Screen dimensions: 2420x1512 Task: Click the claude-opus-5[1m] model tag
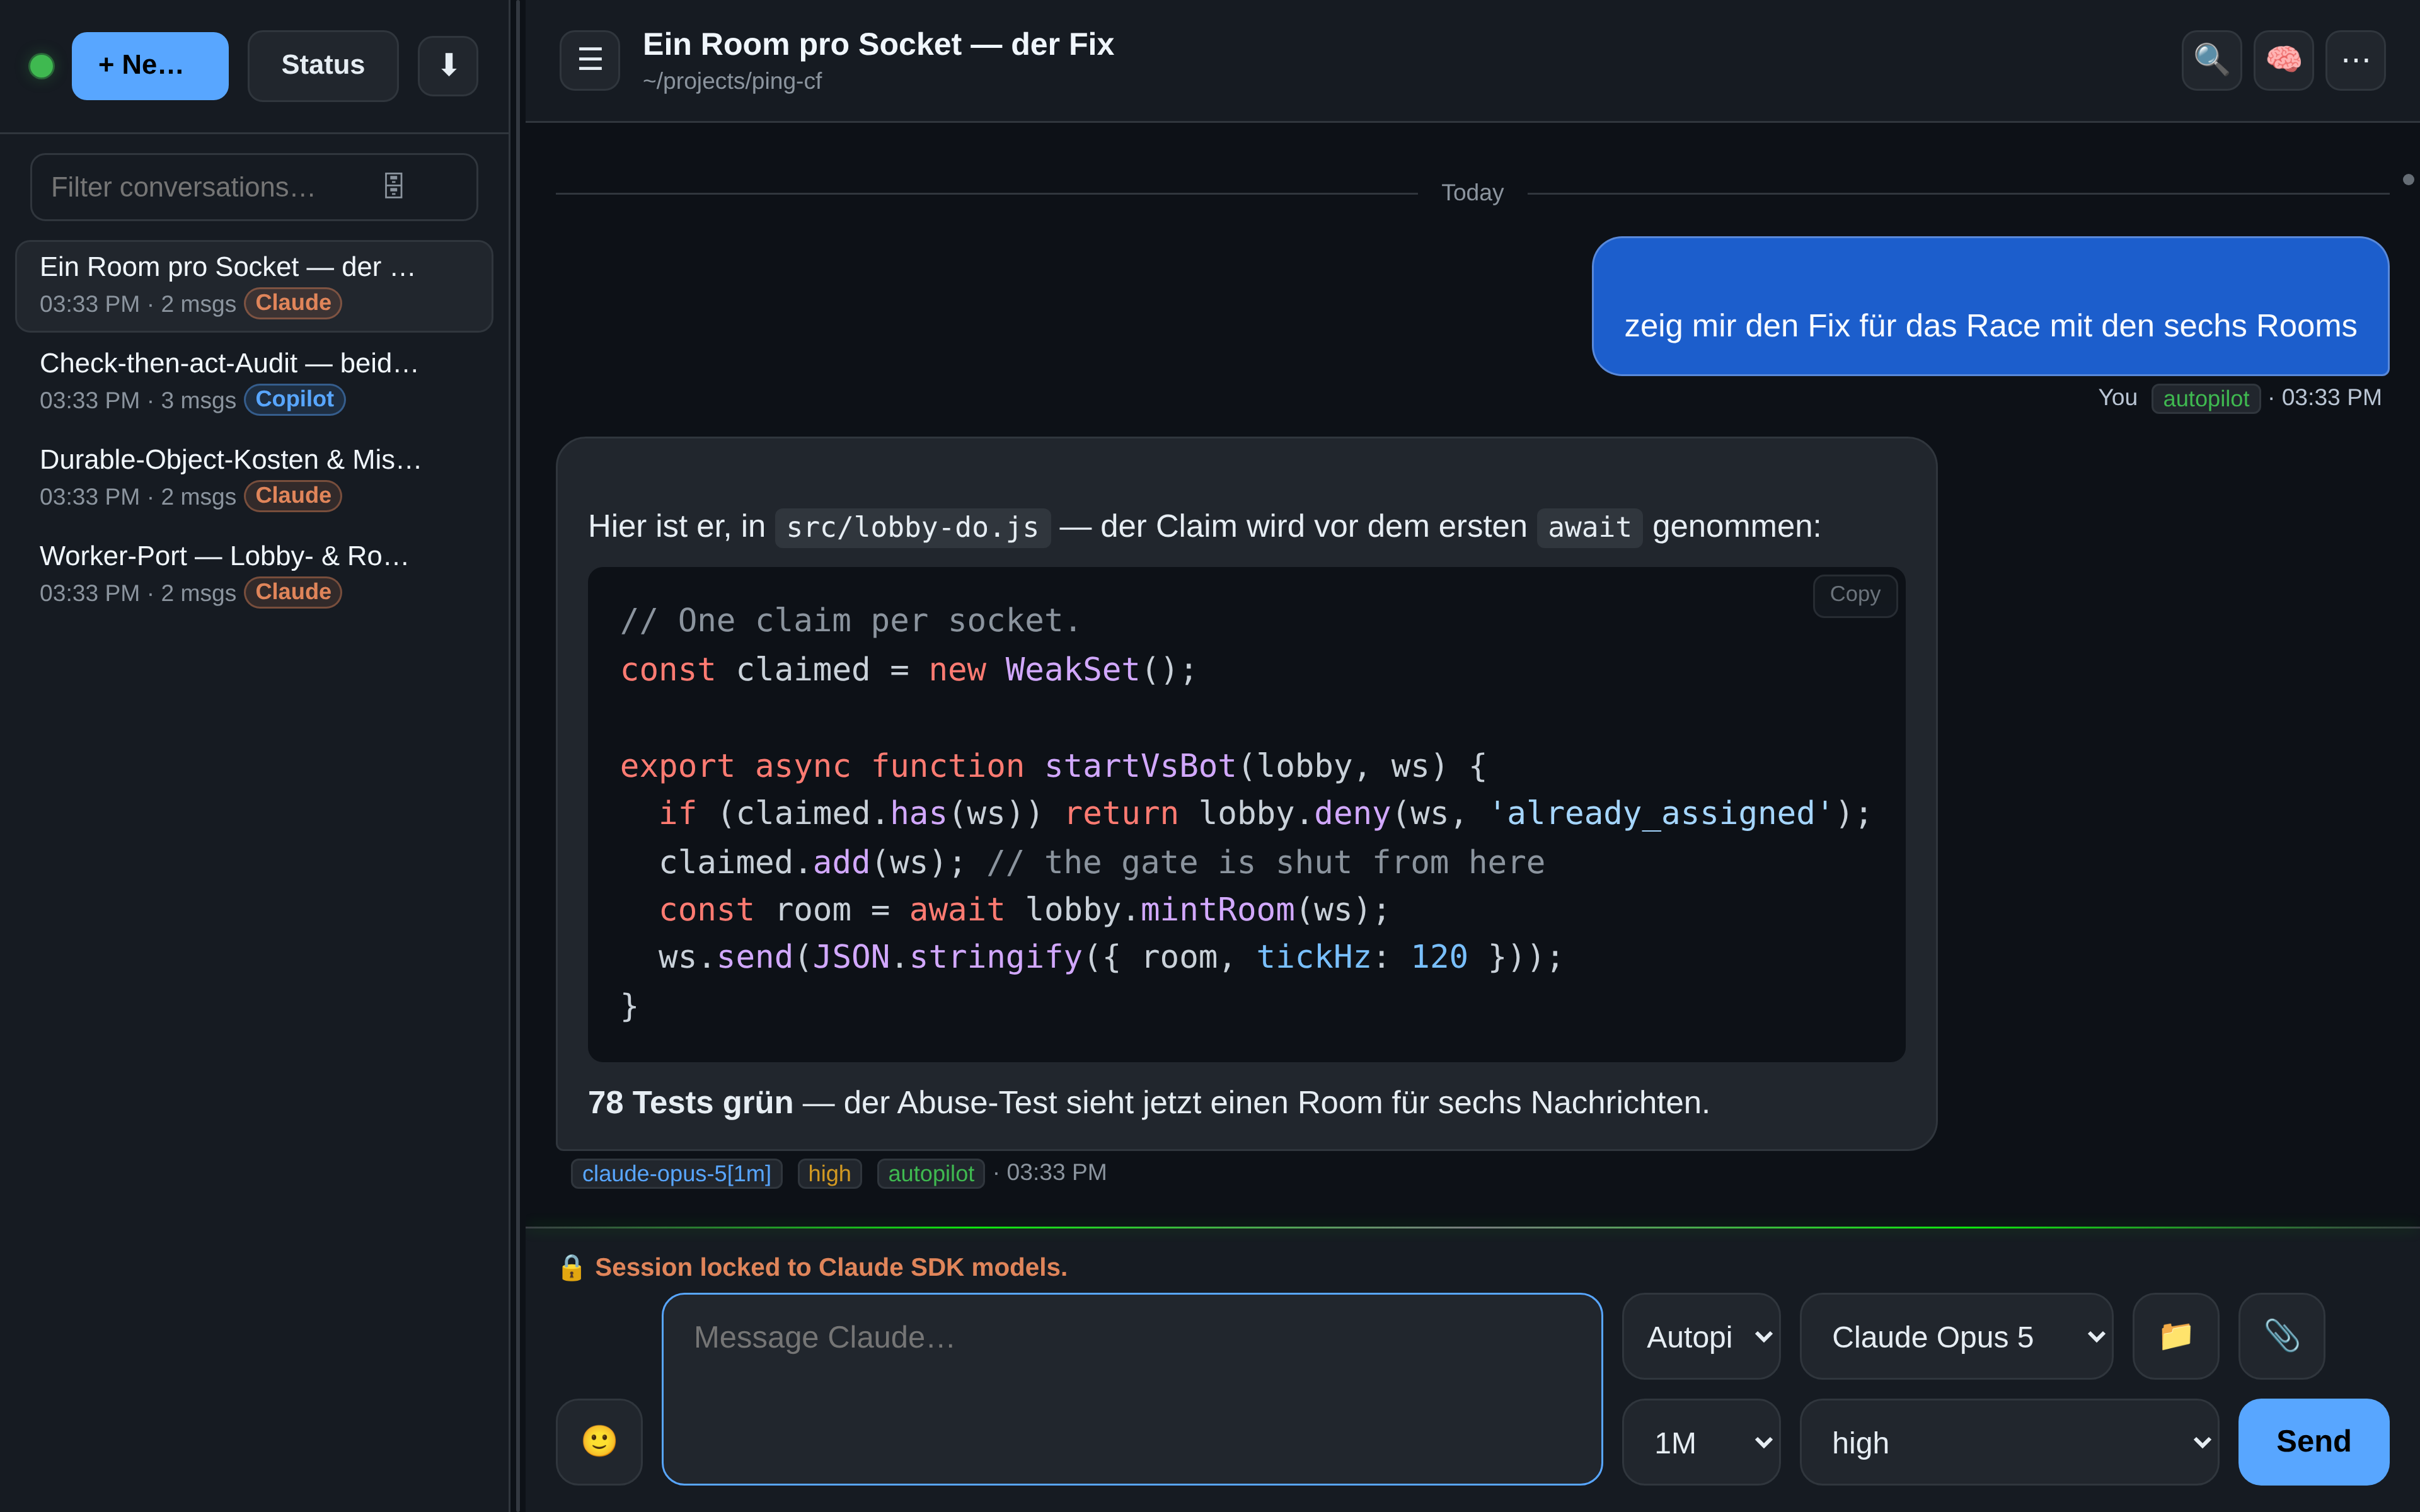click(x=676, y=1174)
